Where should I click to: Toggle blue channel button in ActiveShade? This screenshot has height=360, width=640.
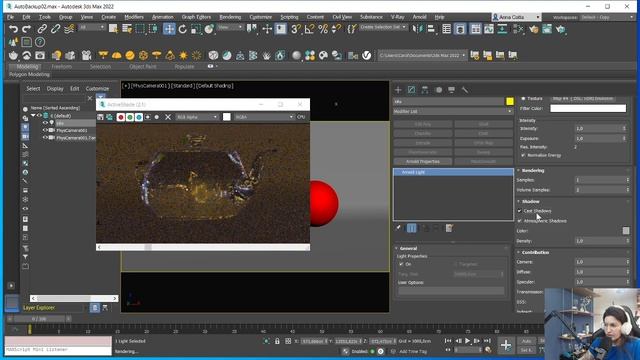[x=139, y=117]
